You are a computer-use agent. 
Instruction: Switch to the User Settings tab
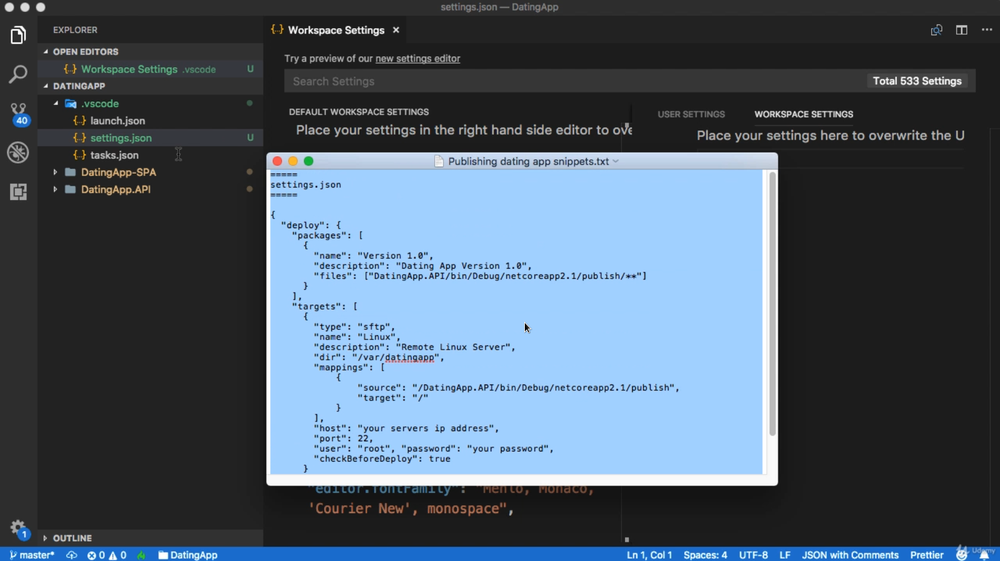click(691, 114)
